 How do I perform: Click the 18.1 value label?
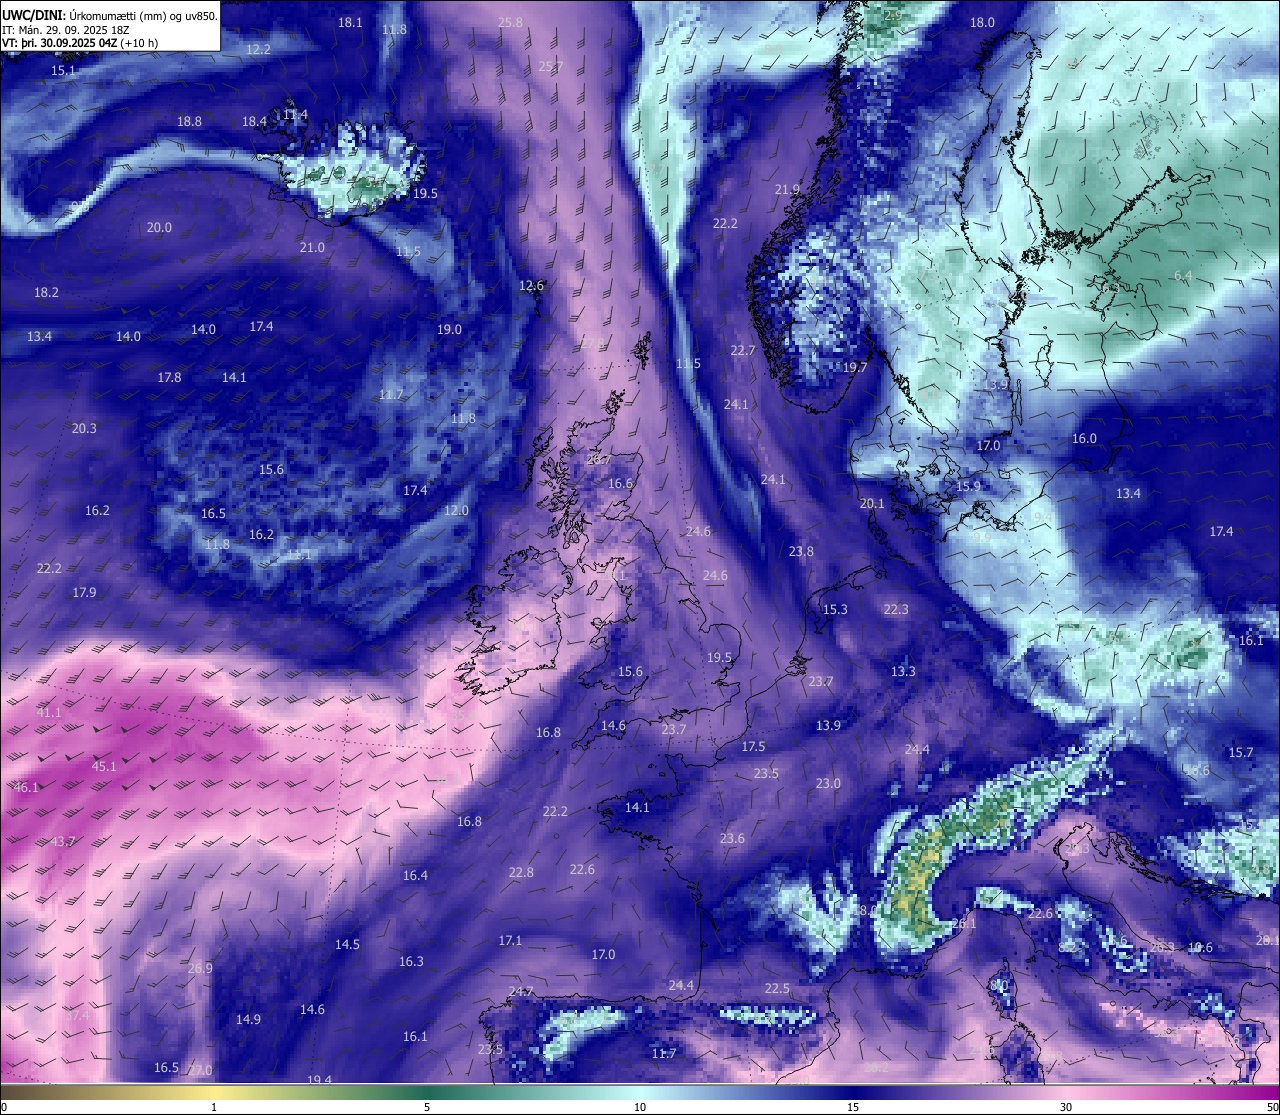point(350,22)
